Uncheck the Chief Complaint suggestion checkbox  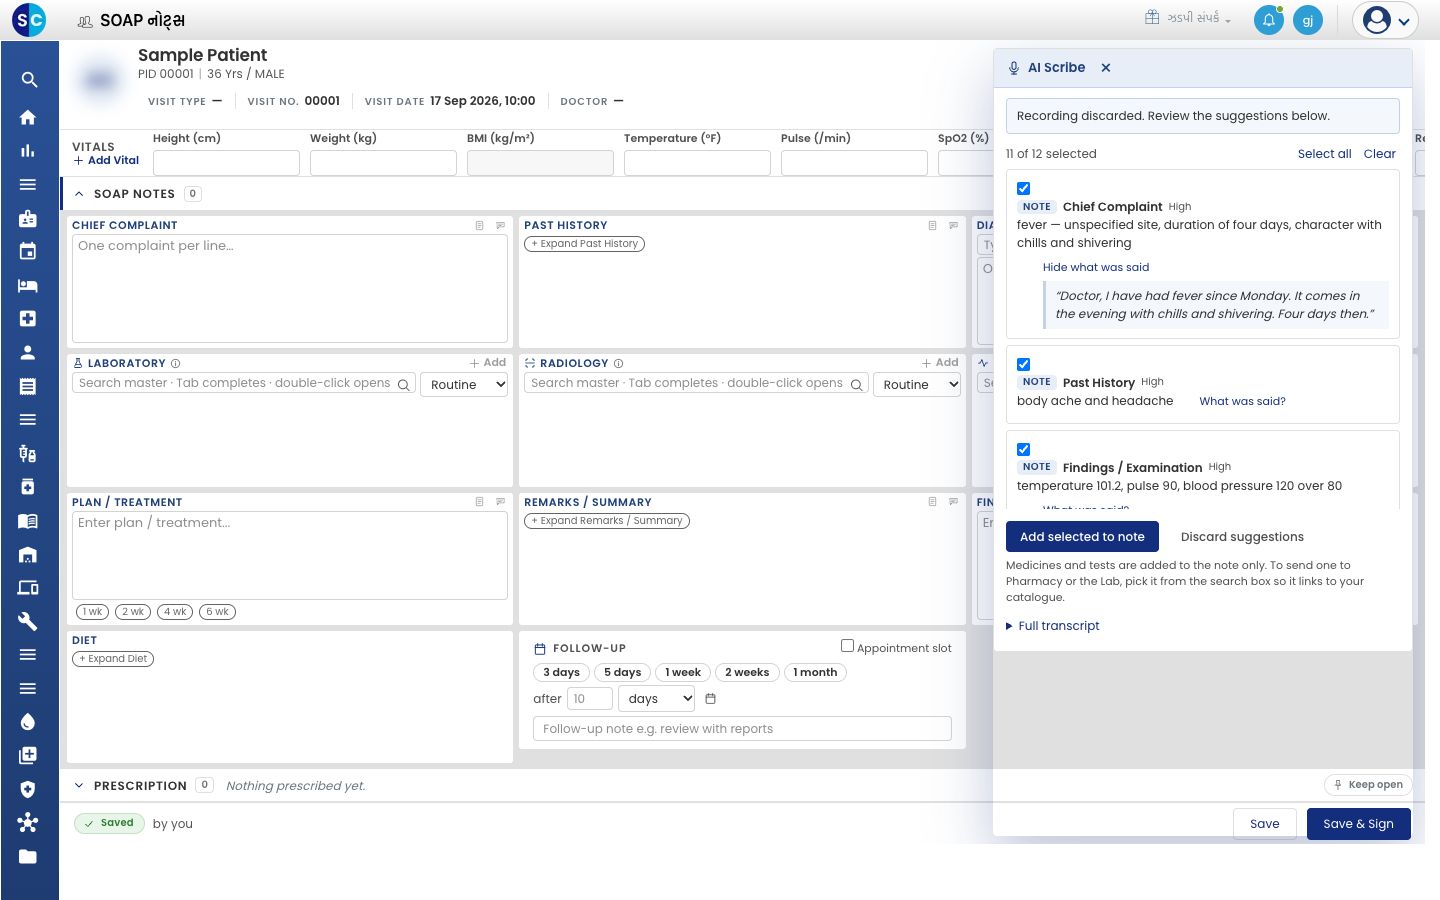(x=1023, y=188)
